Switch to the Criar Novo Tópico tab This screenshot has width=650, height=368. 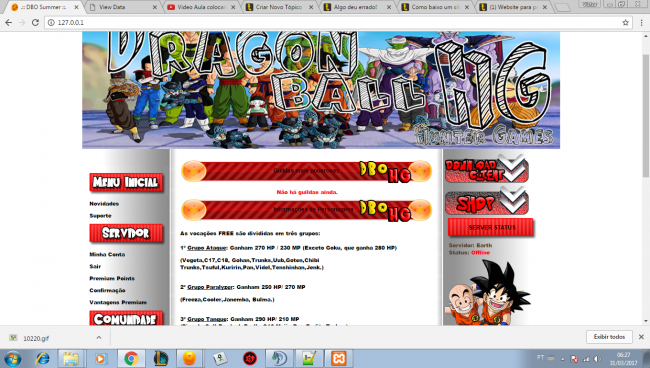tap(279, 7)
